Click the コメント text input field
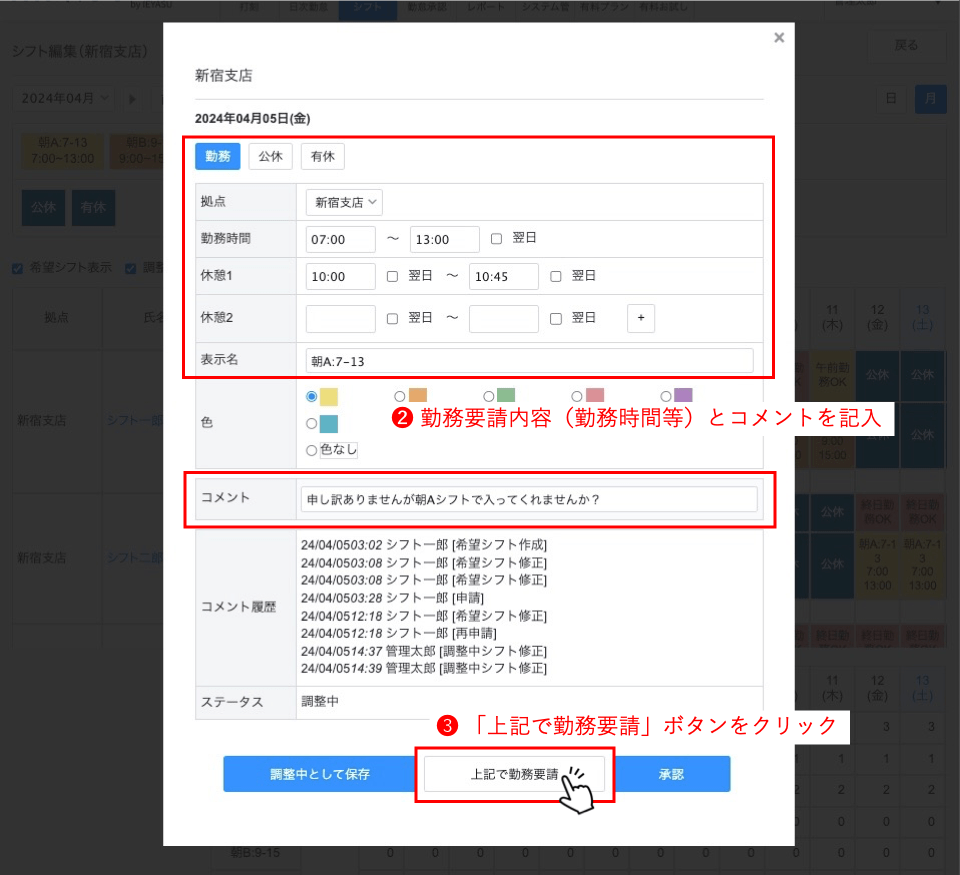Viewport: 960px width, 875px height. click(x=528, y=499)
